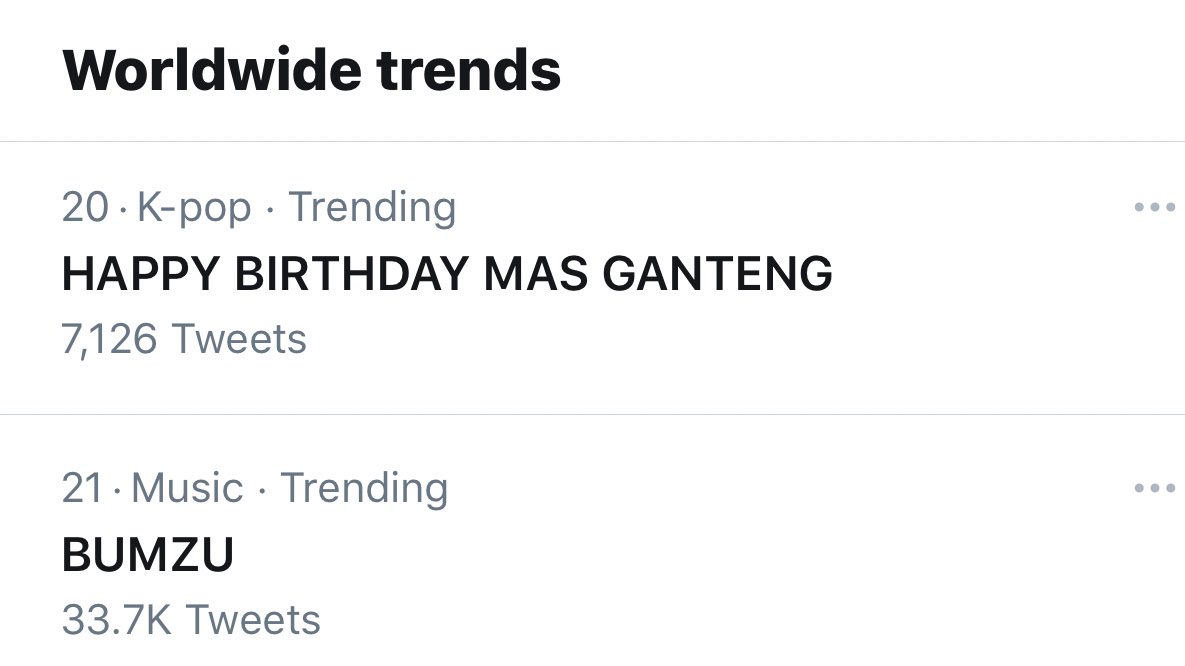Click rank number 21
Image resolution: width=1185 pixels, height=666 pixels.
(82, 489)
